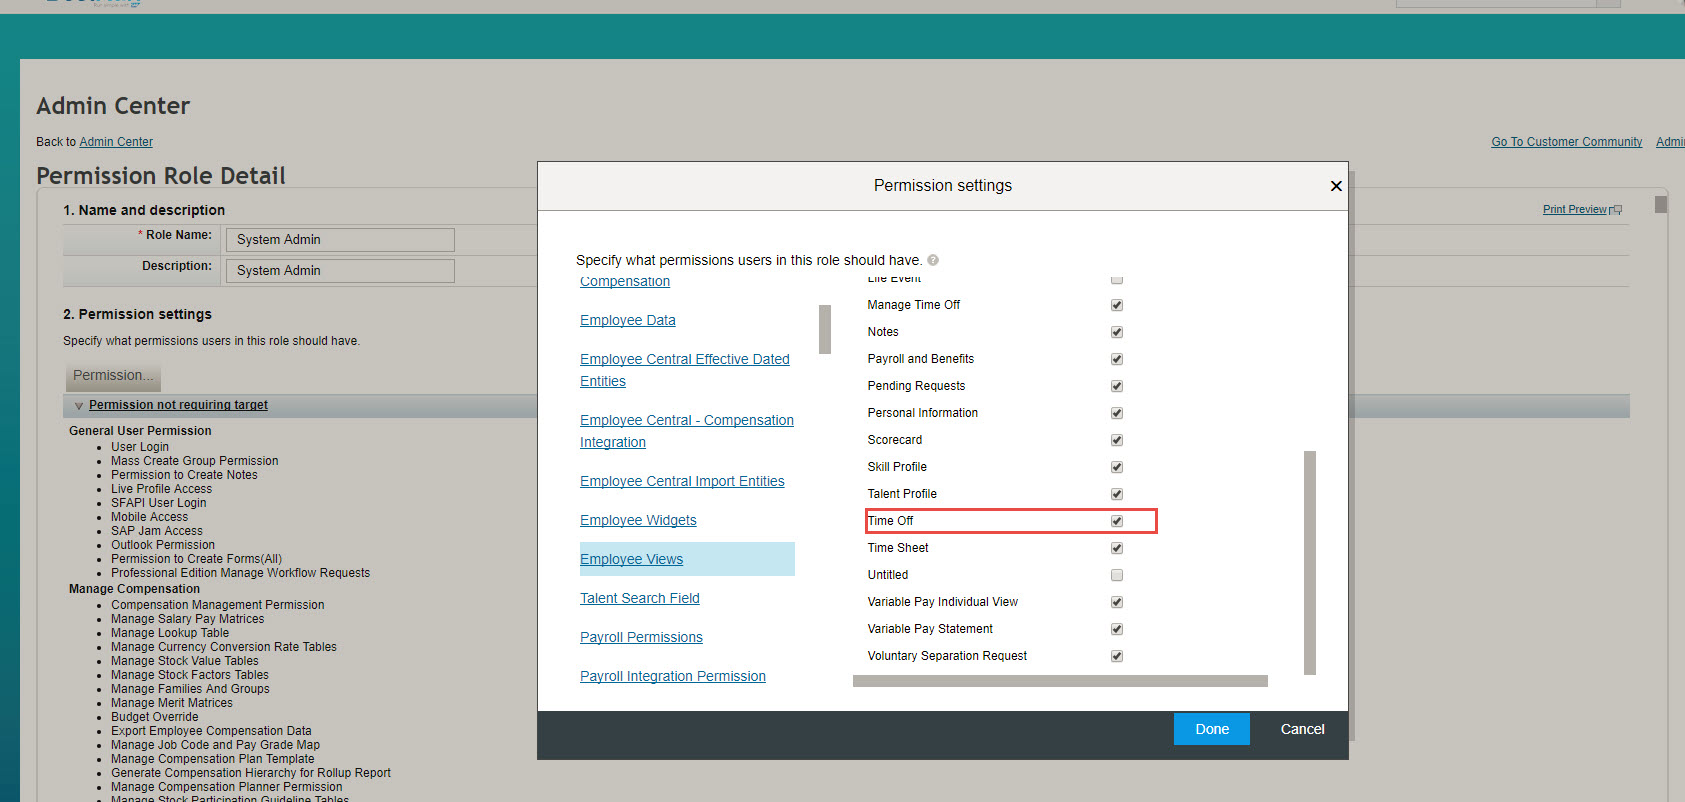Toggle Voluntary Separation Request checkbox
The image size is (1685, 802).
click(x=1117, y=656)
